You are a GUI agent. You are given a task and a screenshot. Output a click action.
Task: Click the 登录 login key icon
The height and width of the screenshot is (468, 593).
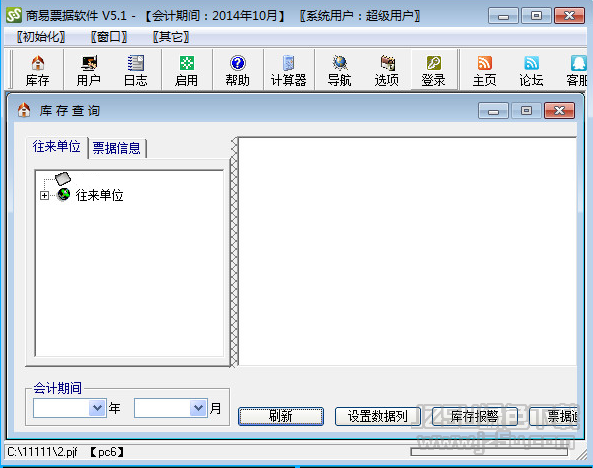pos(433,70)
